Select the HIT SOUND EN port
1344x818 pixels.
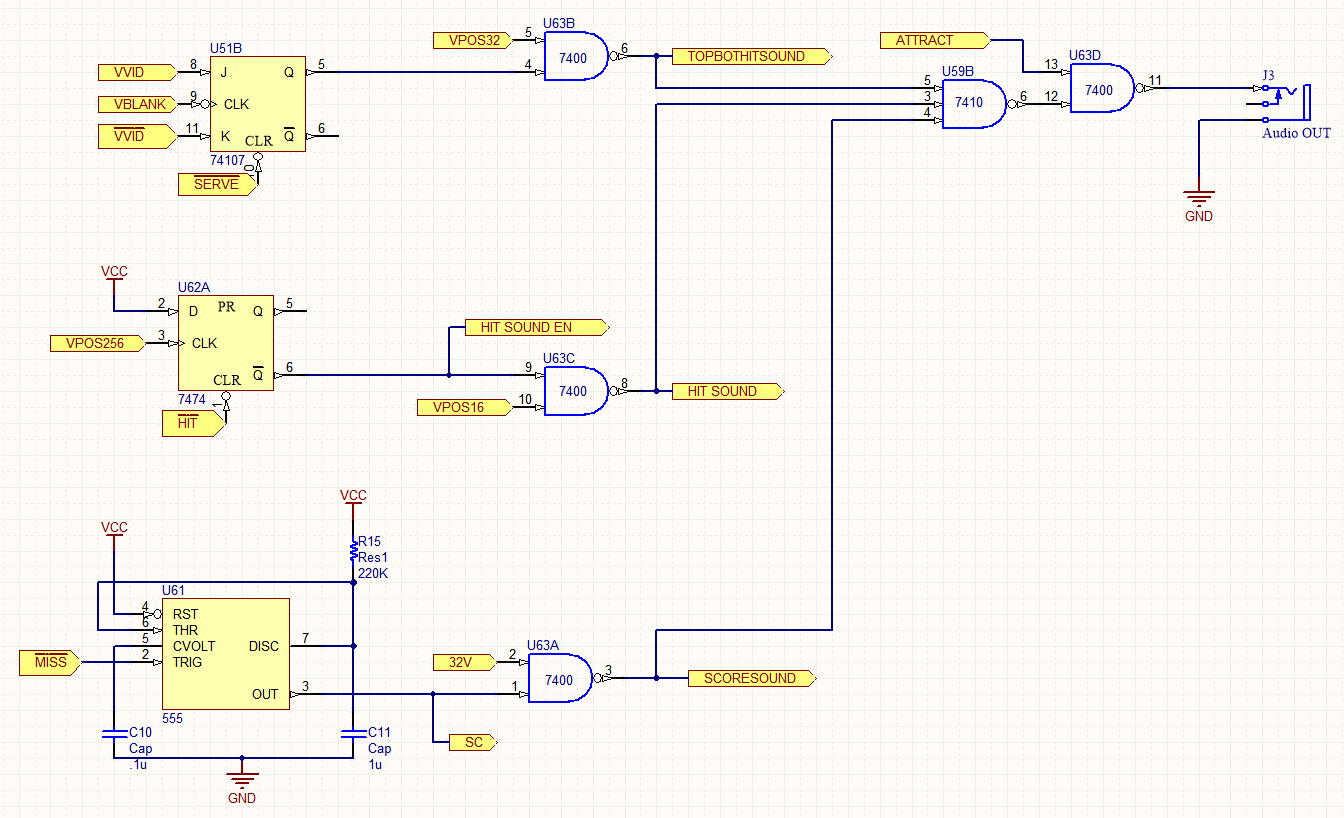[x=537, y=327]
